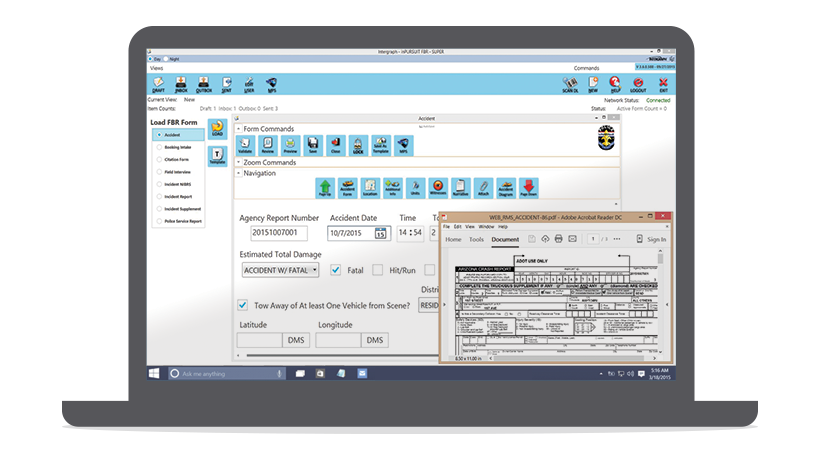Click the Load form button icon
The height and width of the screenshot is (460, 820).
[217, 128]
